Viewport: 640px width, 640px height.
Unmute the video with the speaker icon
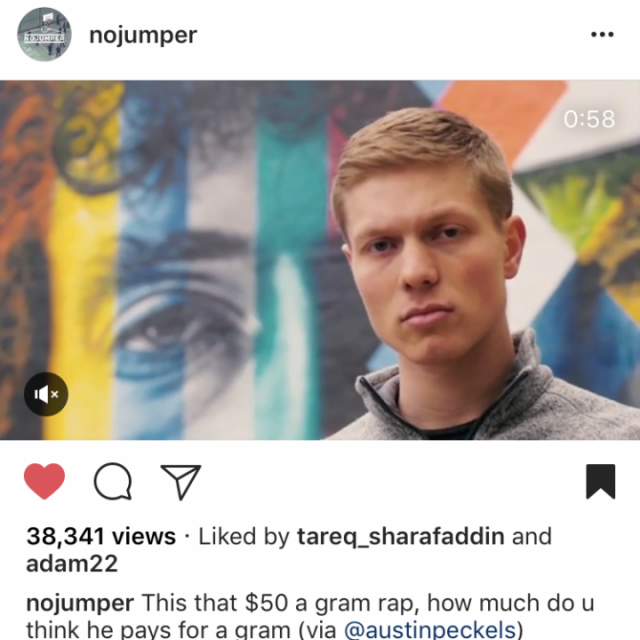(x=46, y=394)
